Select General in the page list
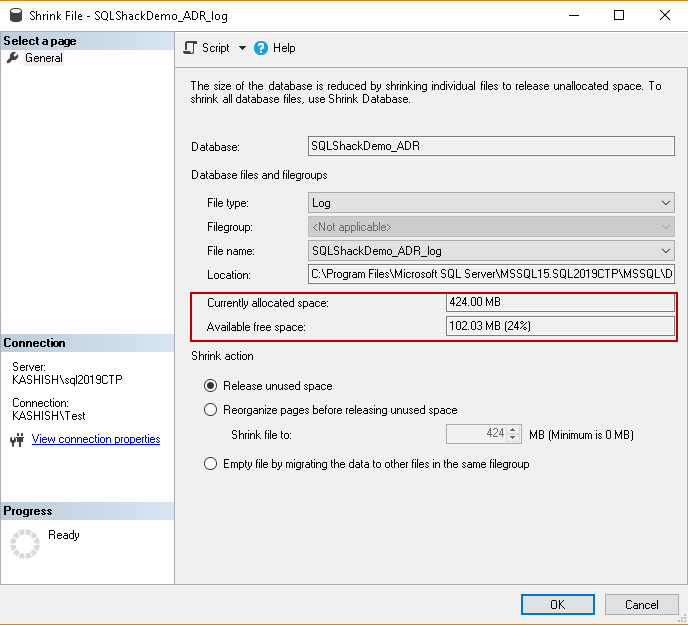The width and height of the screenshot is (688, 625). coord(44,58)
